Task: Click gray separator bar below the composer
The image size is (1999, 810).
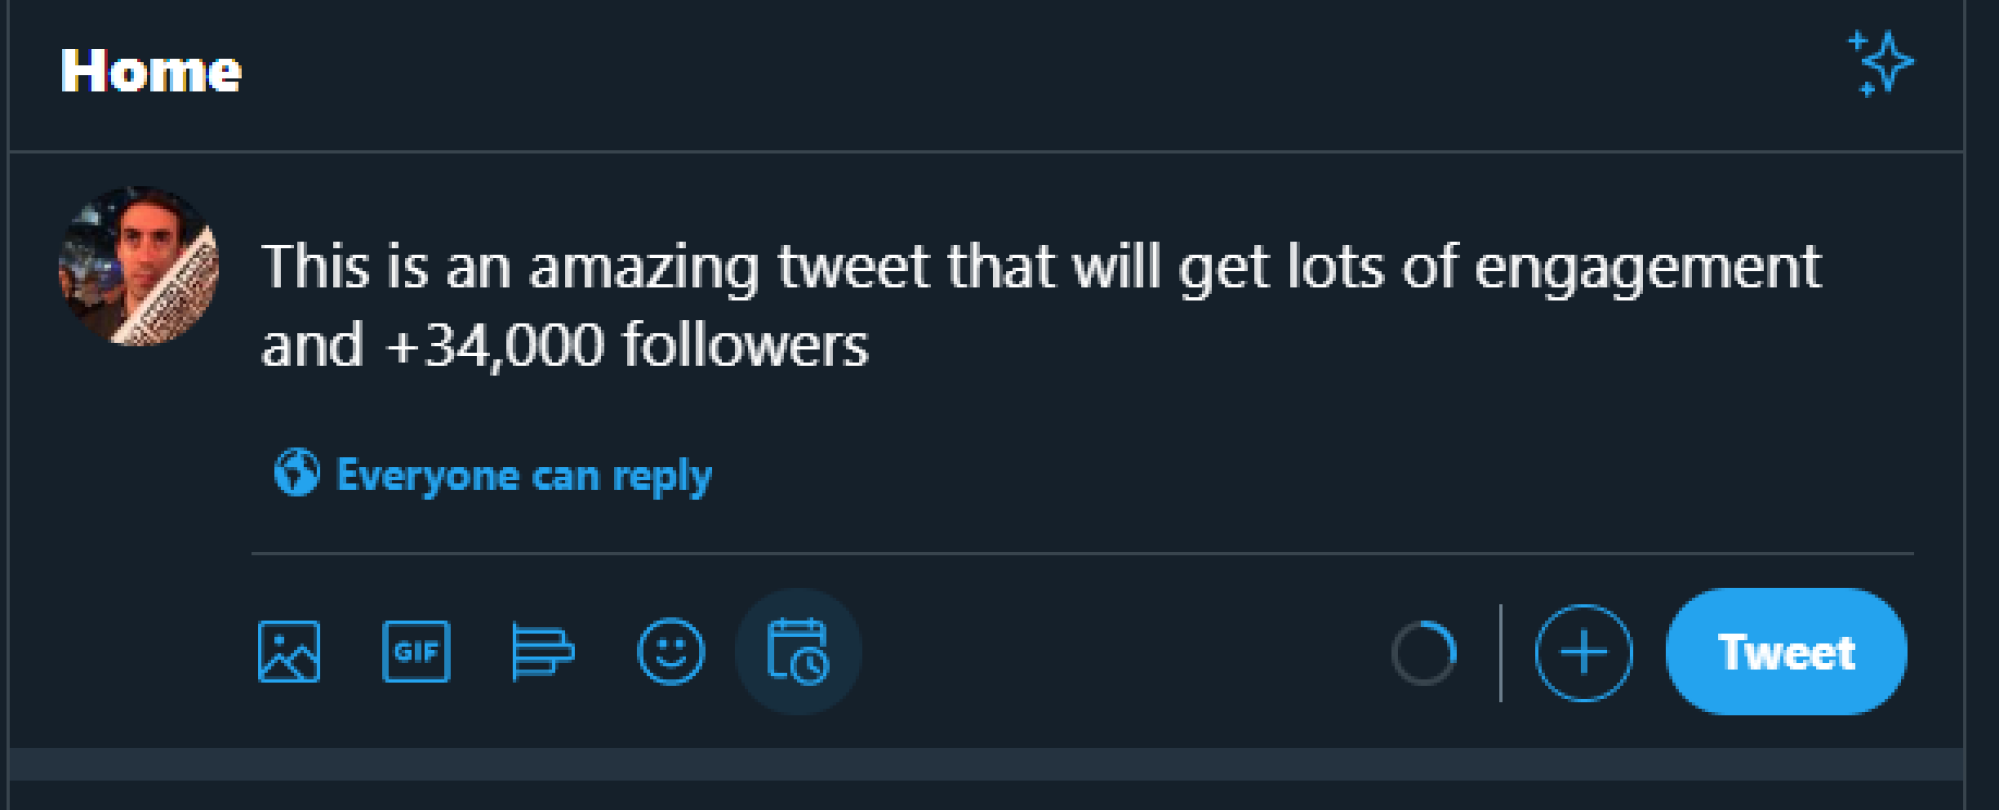Action: tap(986, 764)
